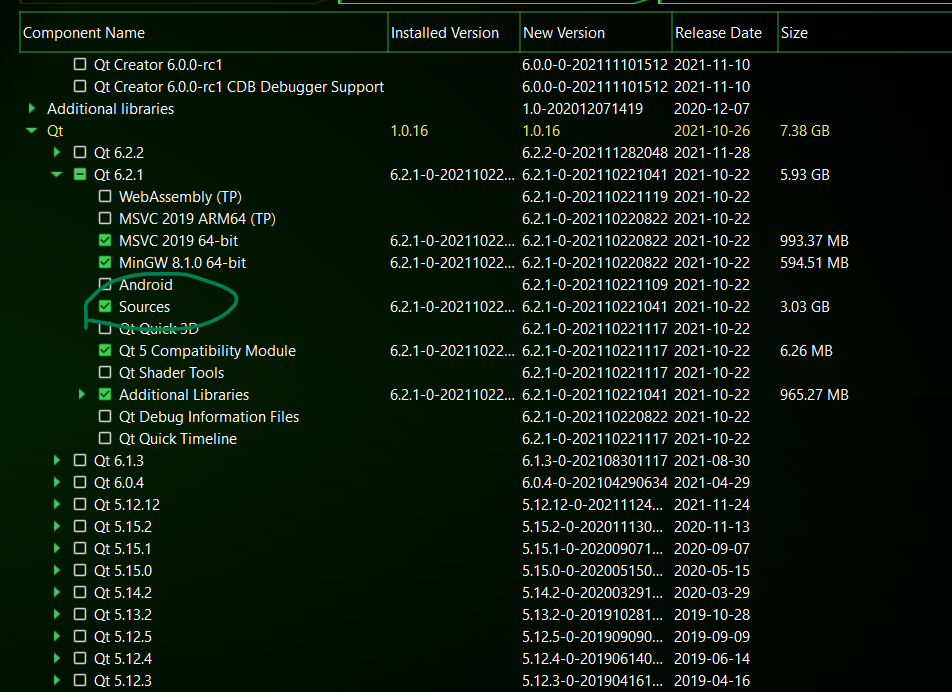Uncheck Additional Libraries under Qt 6.2.1

pos(105,394)
